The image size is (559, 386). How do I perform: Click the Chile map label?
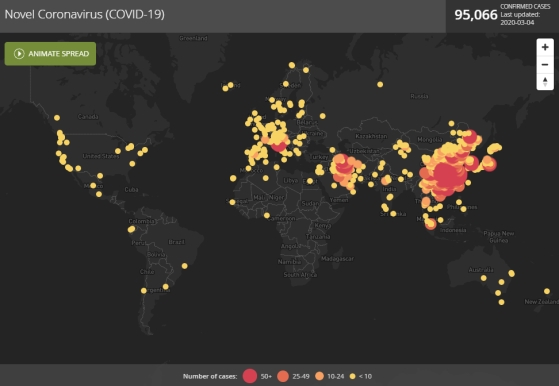click(x=147, y=272)
